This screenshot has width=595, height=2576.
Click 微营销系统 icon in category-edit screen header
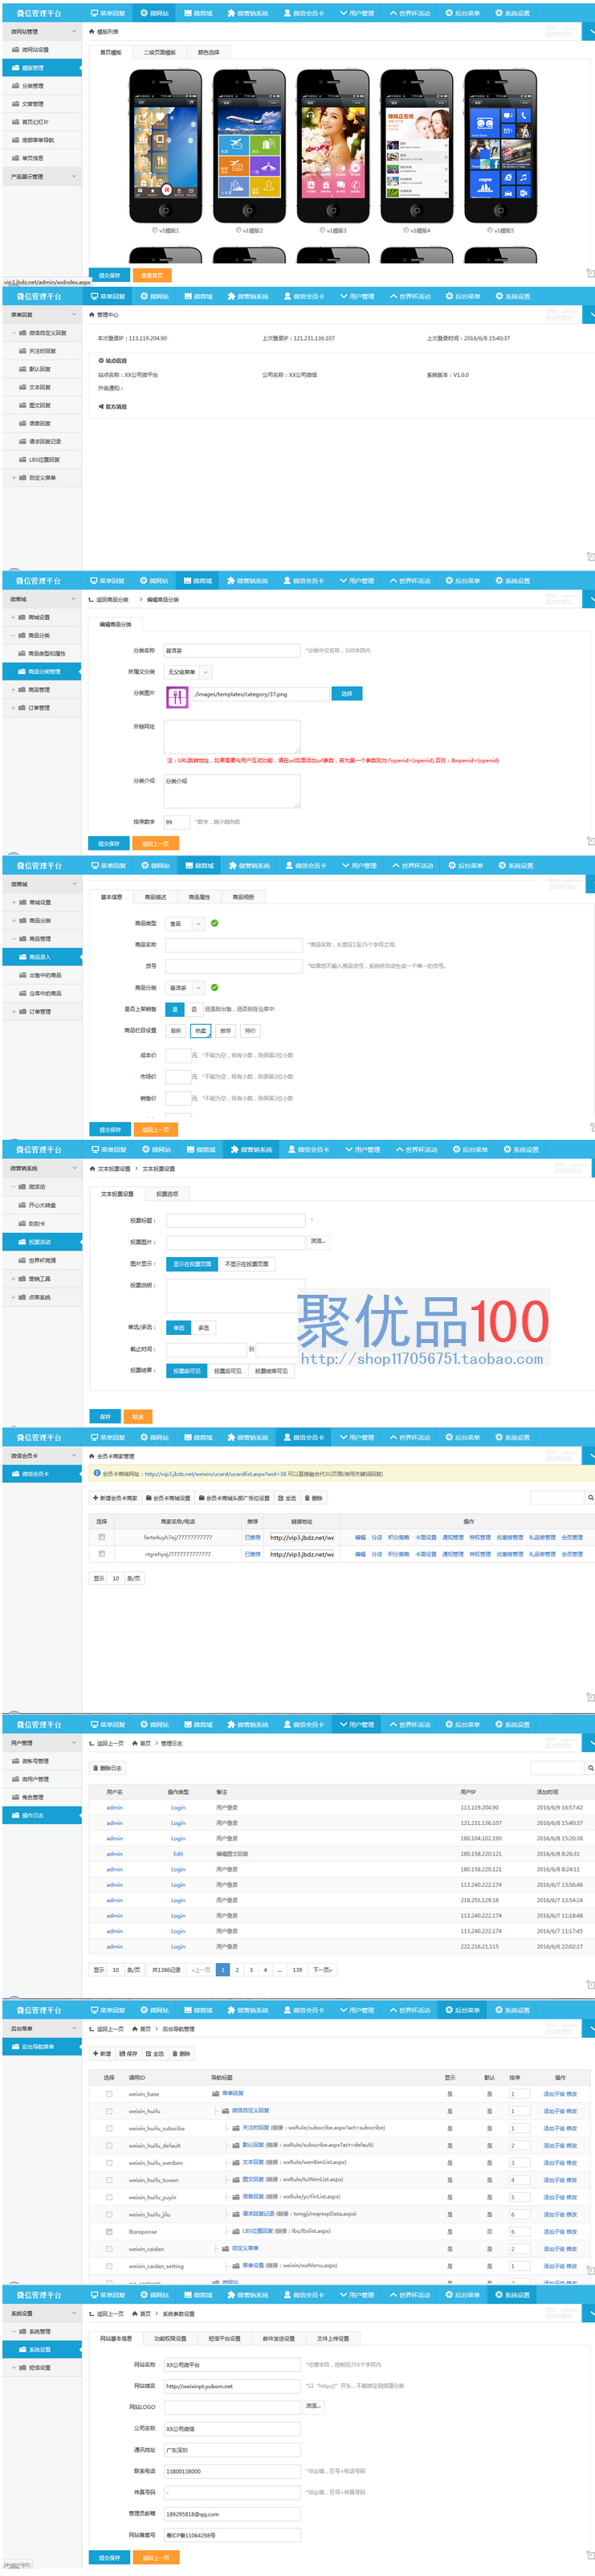tap(231, 580)
